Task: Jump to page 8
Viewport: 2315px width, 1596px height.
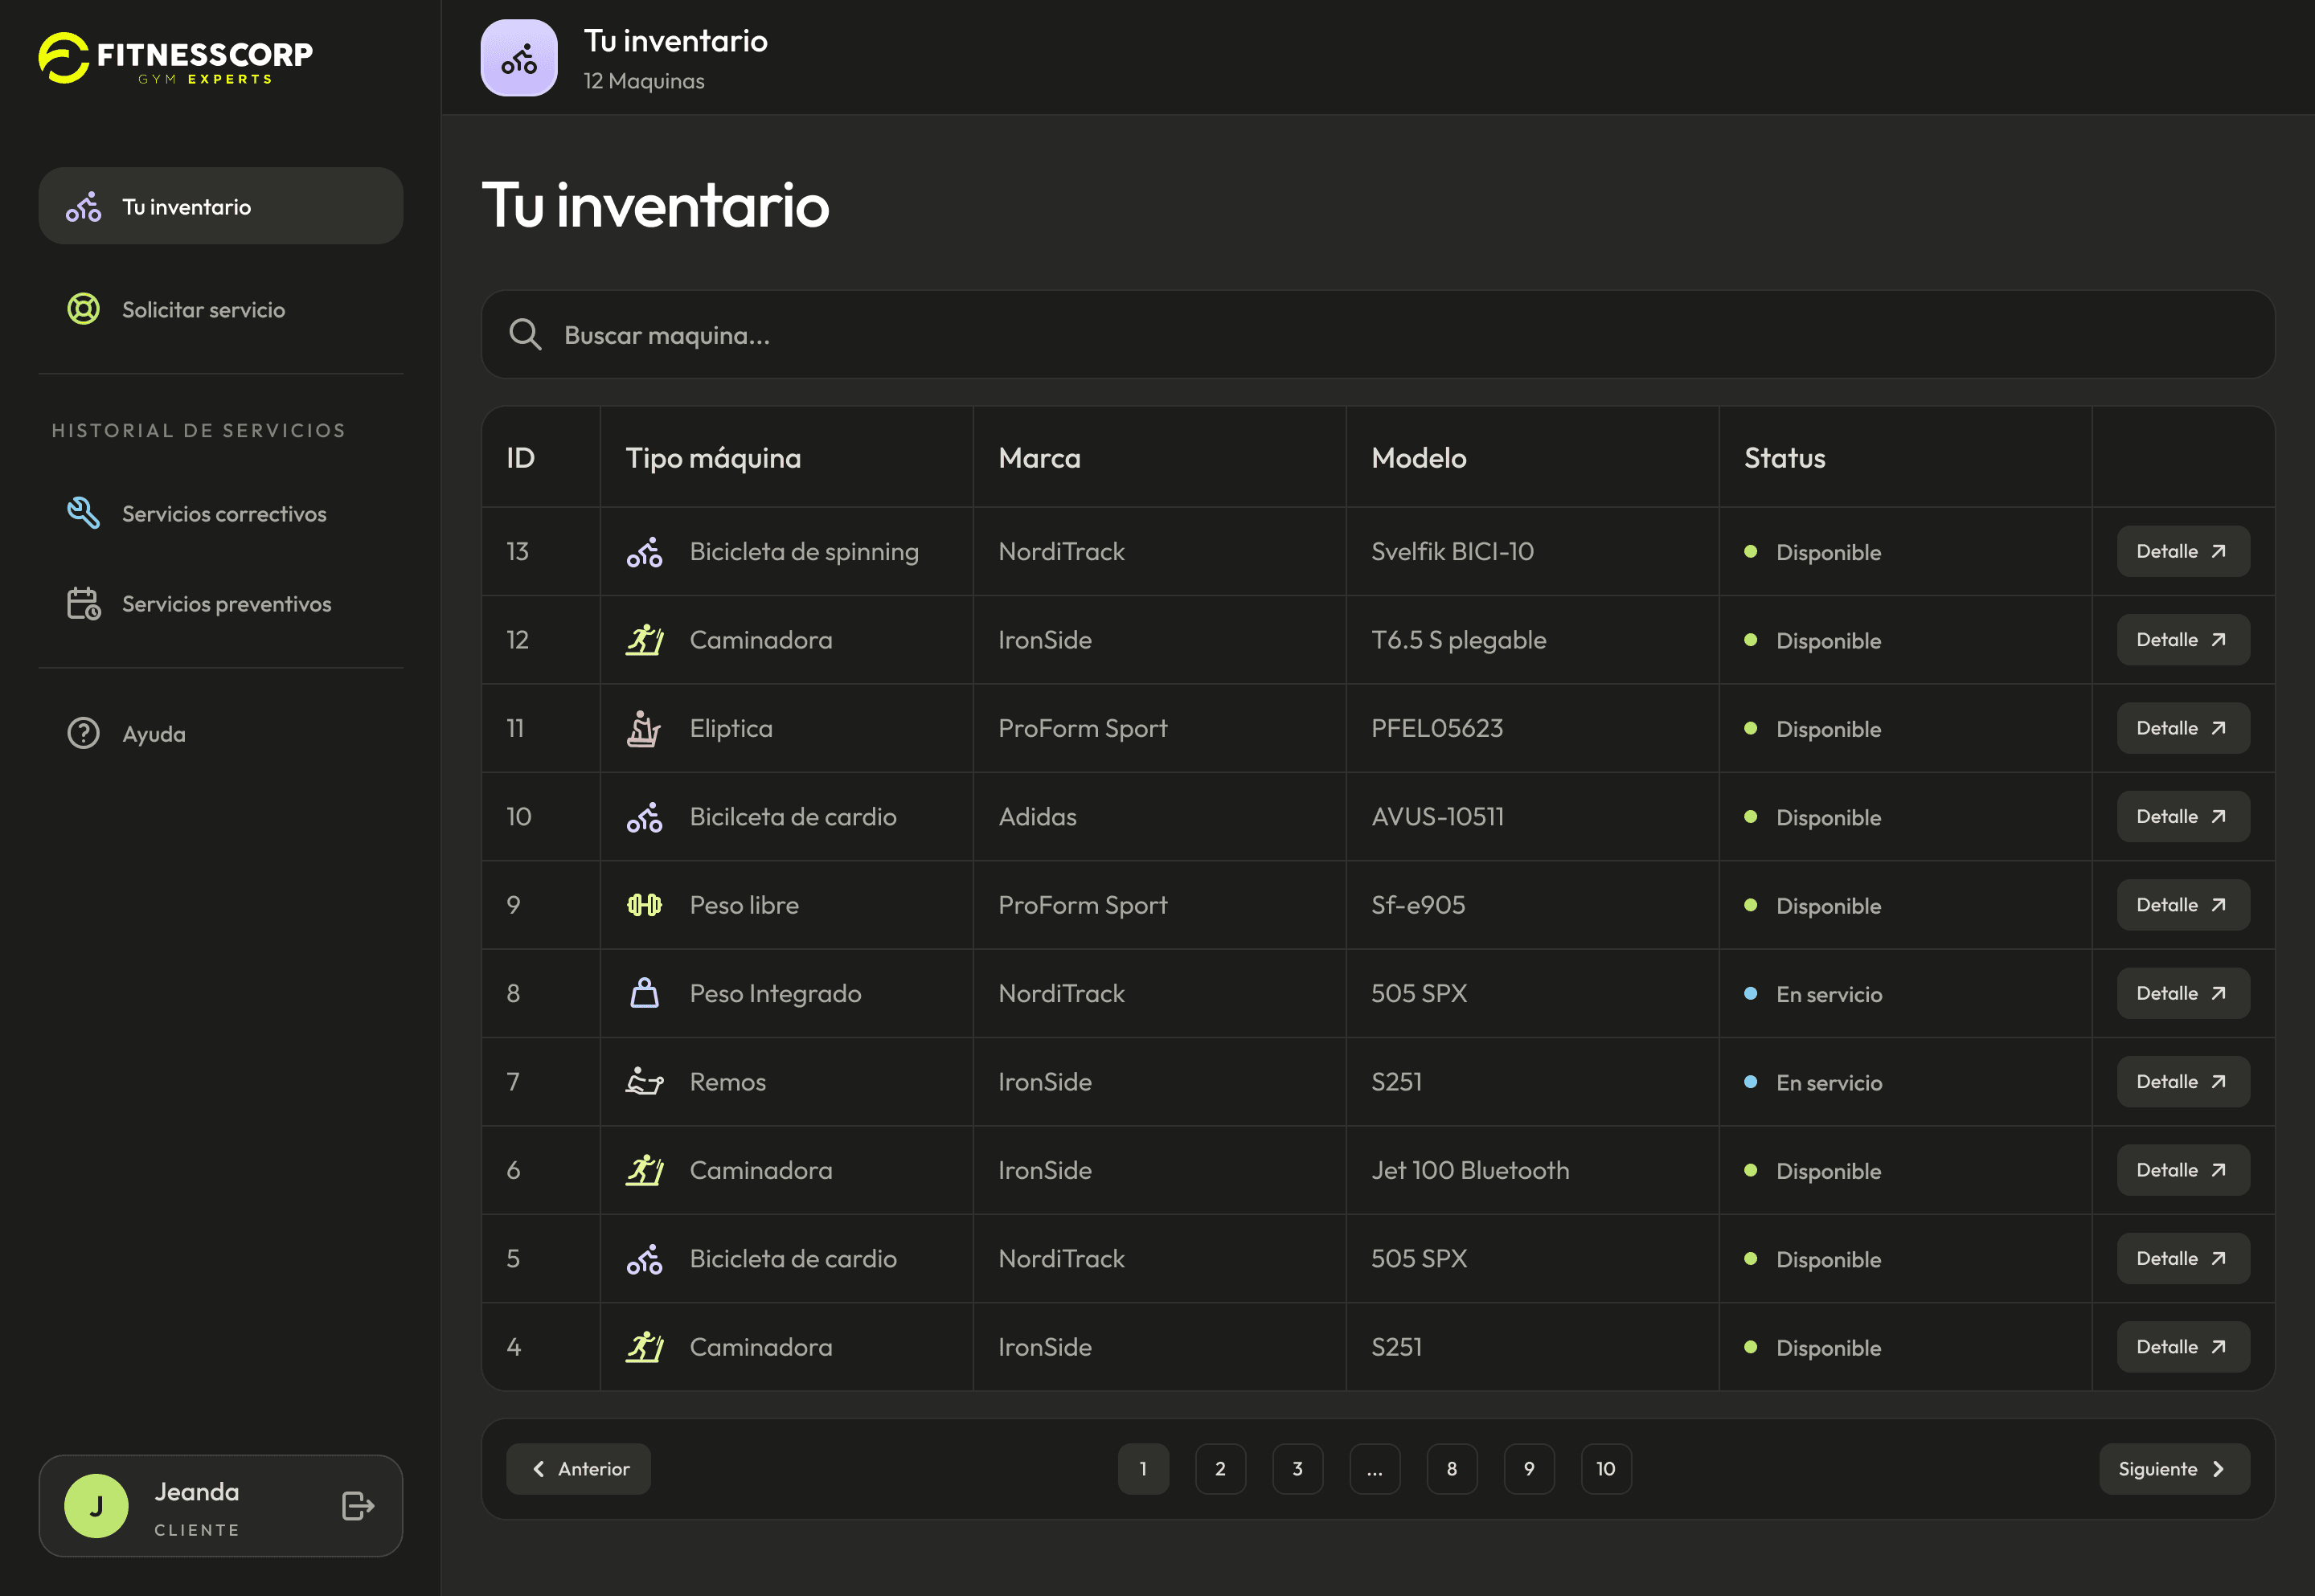Action: tap(1452, 1469)
